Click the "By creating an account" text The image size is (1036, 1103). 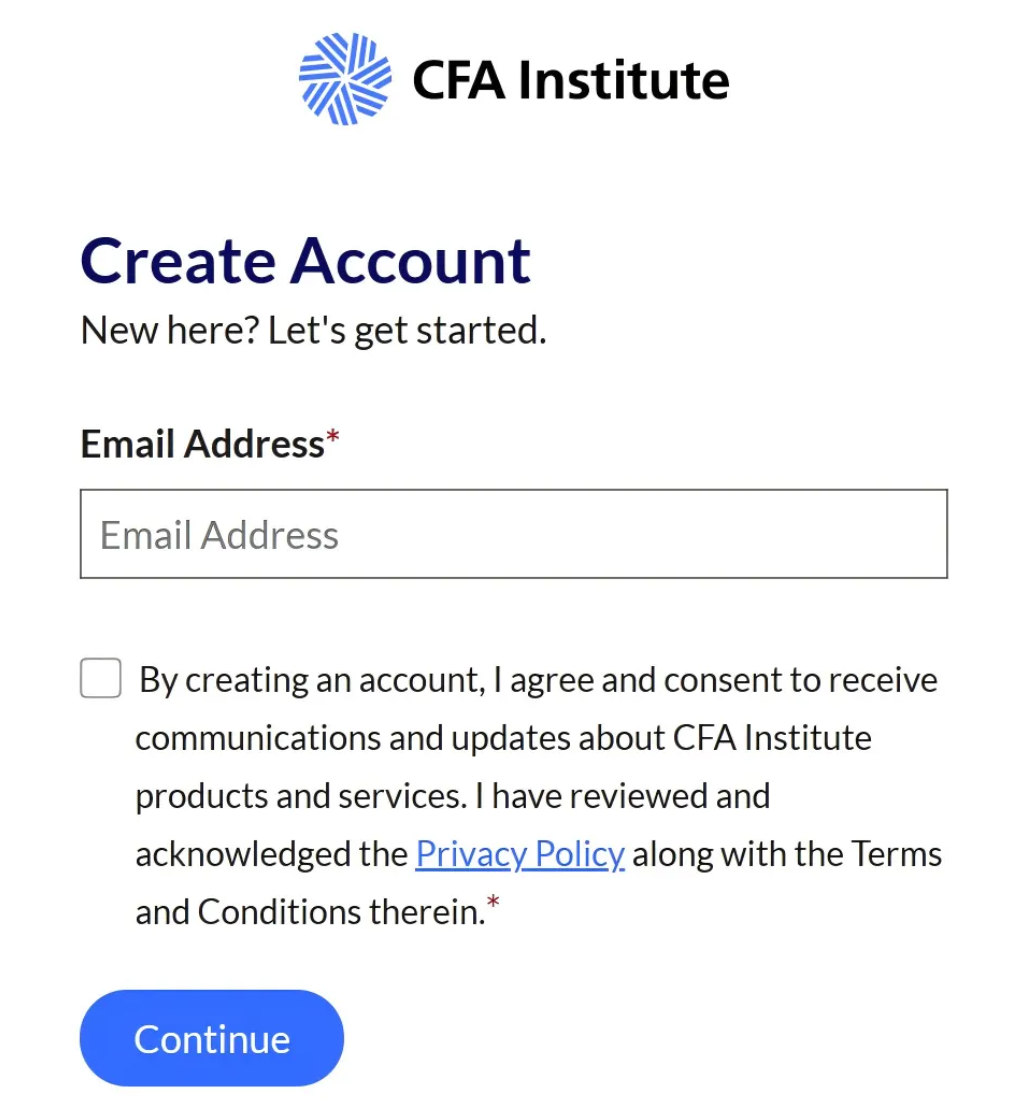[310, 680]
